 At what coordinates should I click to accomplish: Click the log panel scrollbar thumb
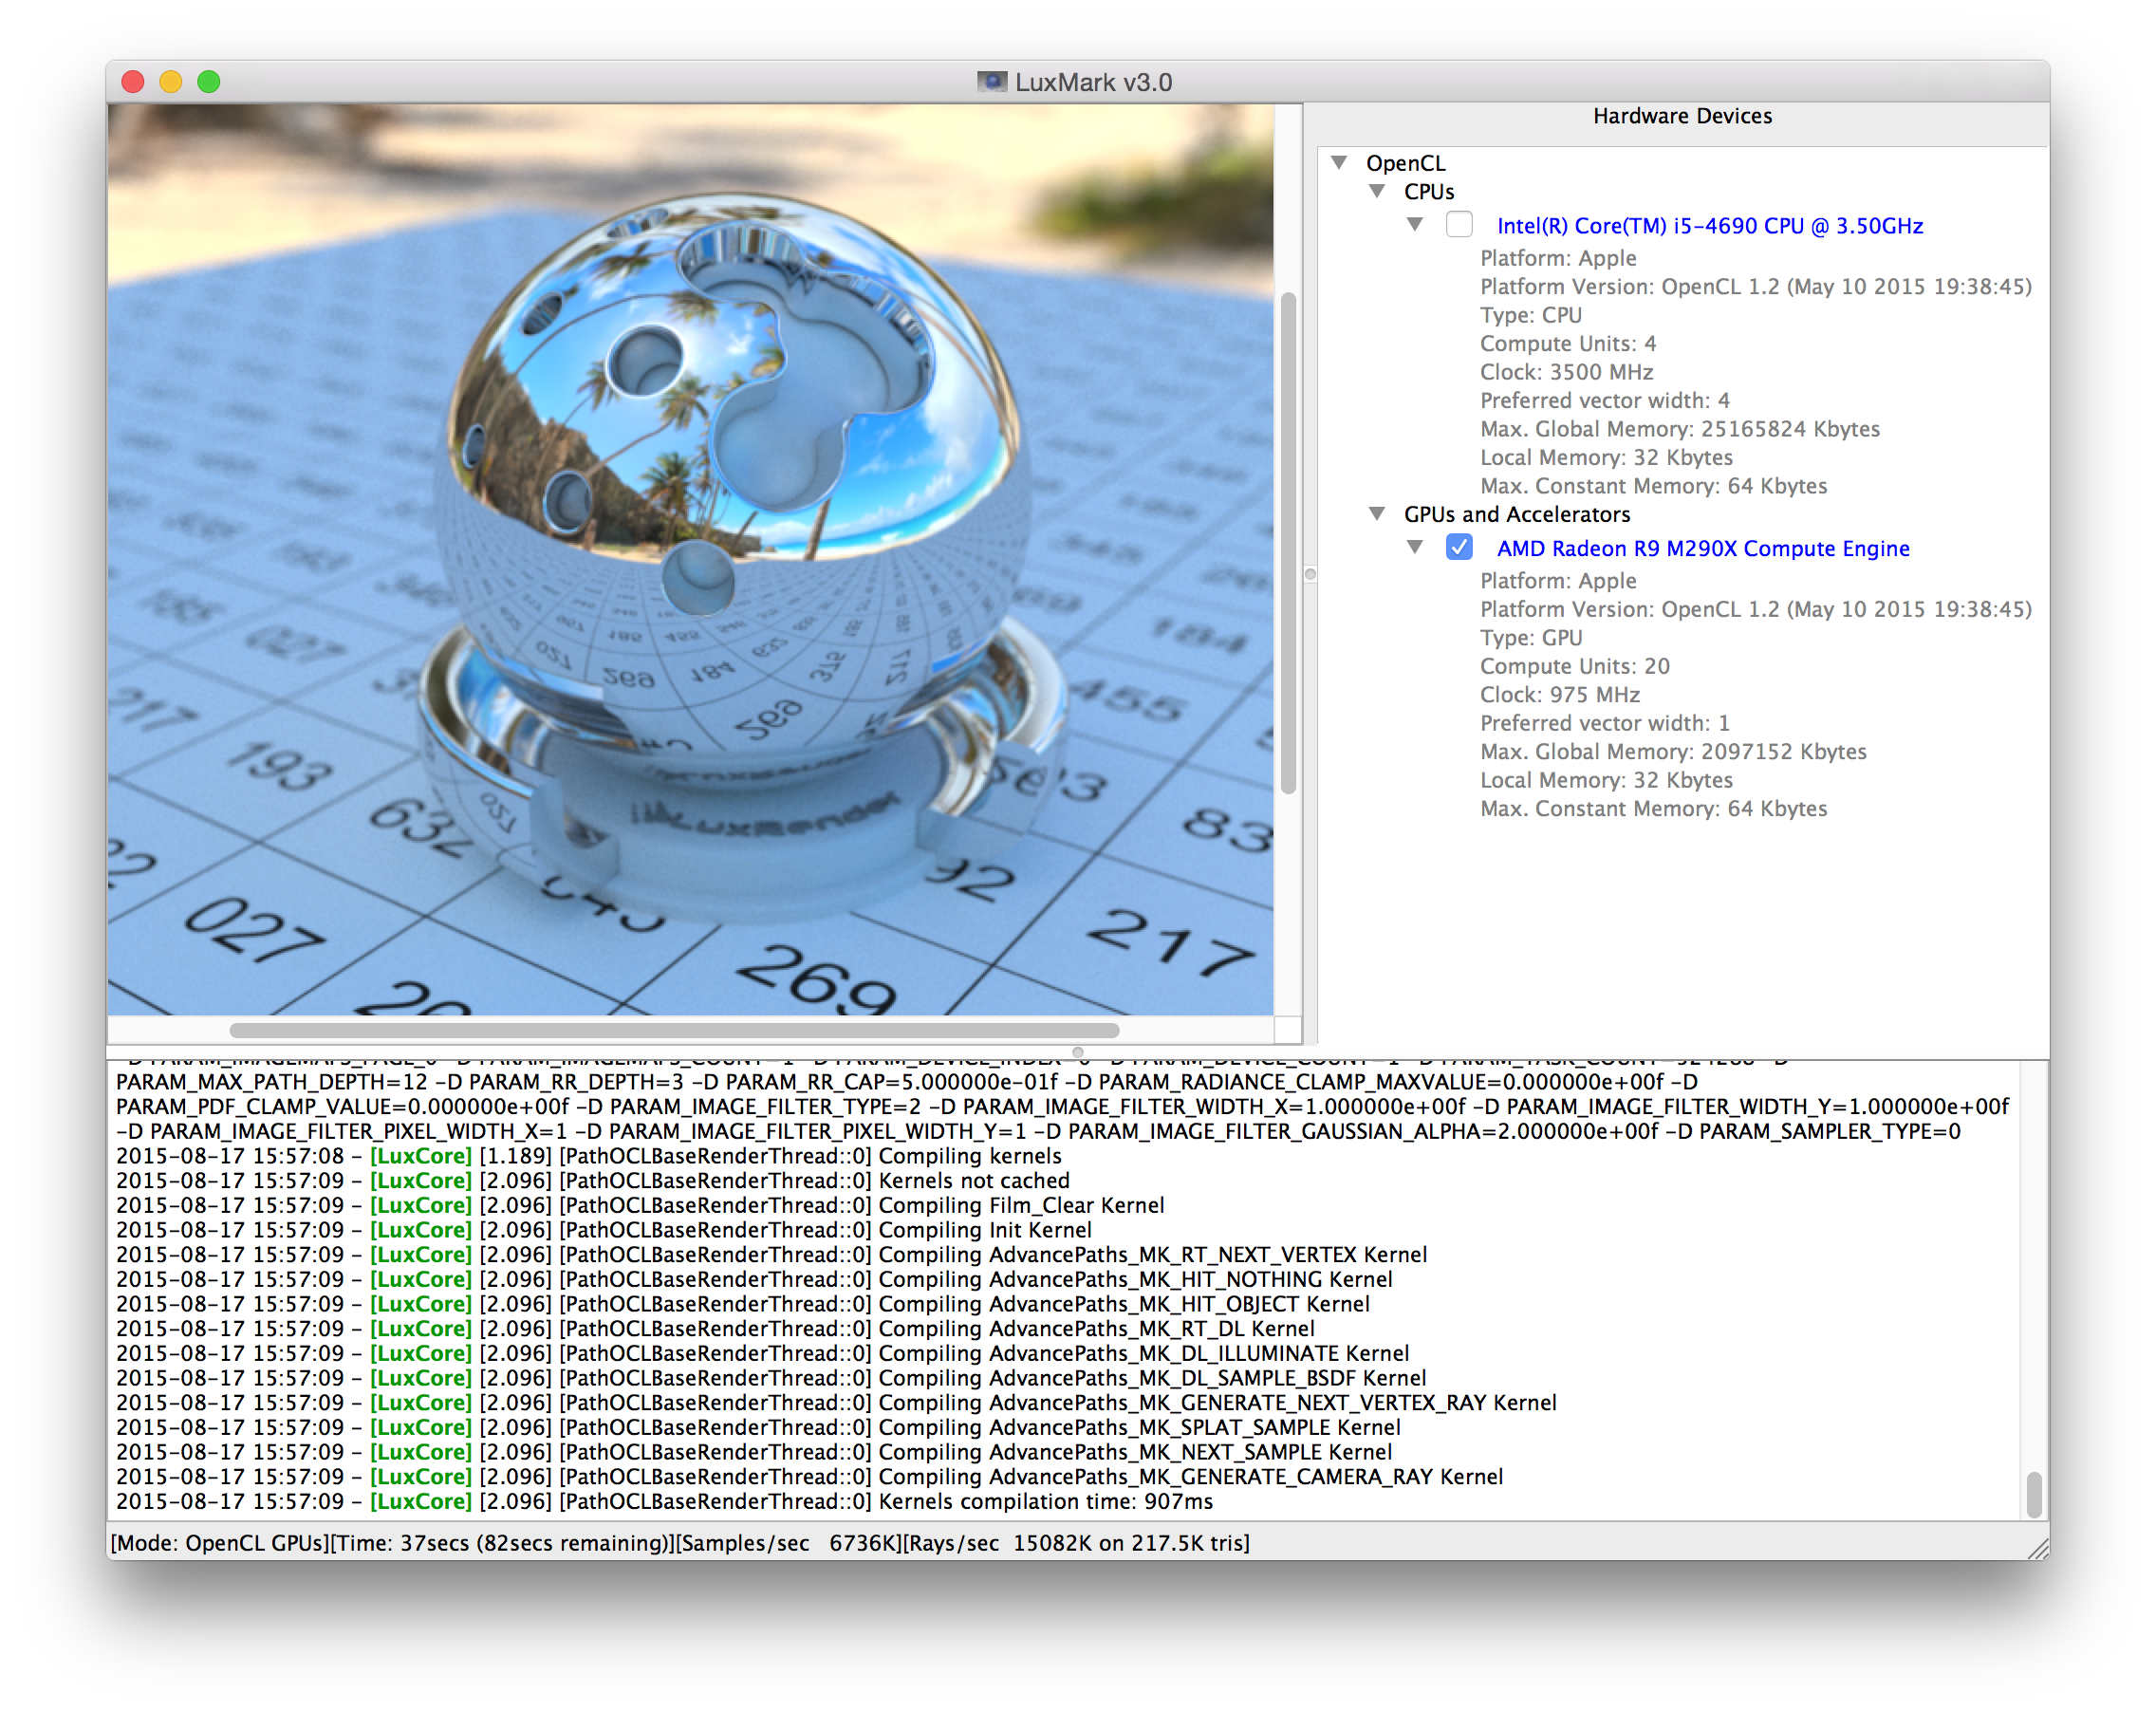point(2033,1494)
